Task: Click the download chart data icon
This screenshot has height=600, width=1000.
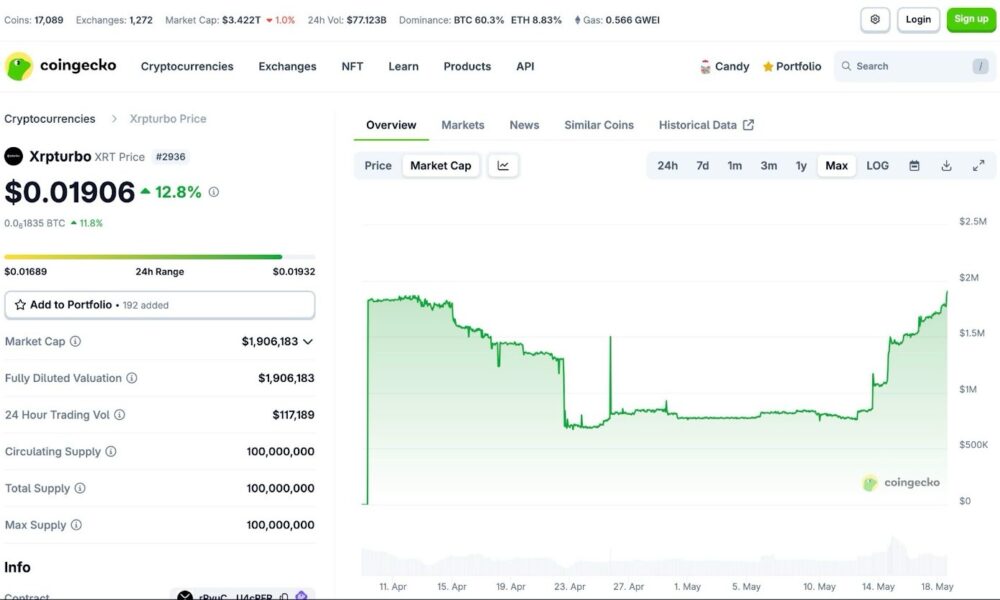Action: (x=946, y=166)
